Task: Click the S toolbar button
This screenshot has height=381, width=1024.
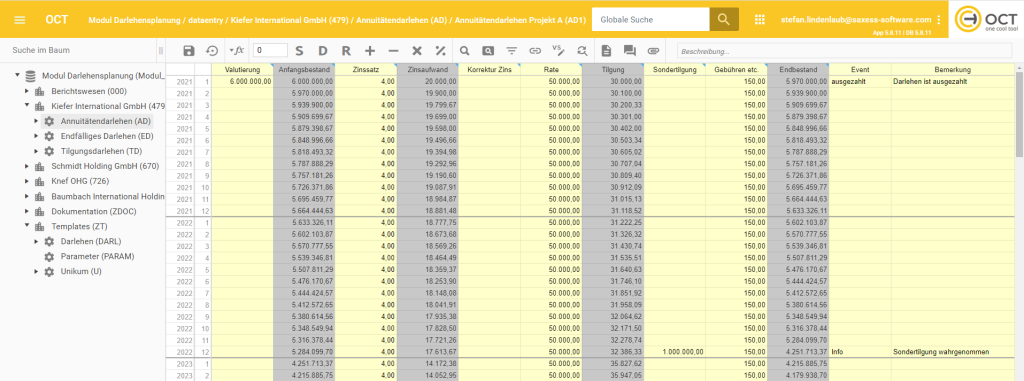Action: point(299,50)
